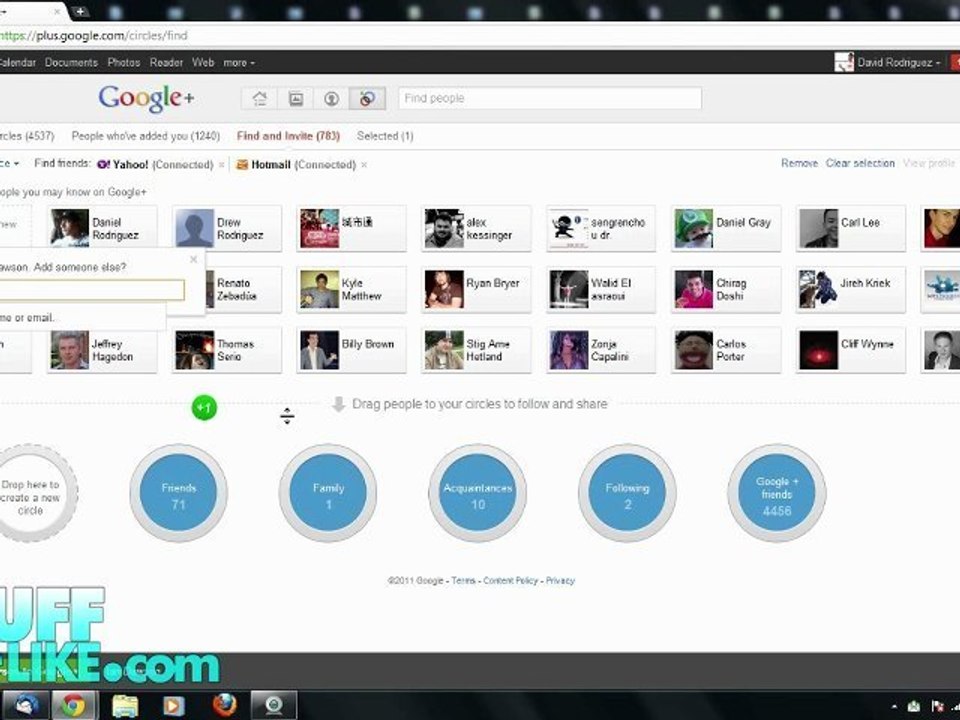The image size is (960, 720).
Task: Click the 'Drop here to create a new circle'
Action: (x=31, y=493)
